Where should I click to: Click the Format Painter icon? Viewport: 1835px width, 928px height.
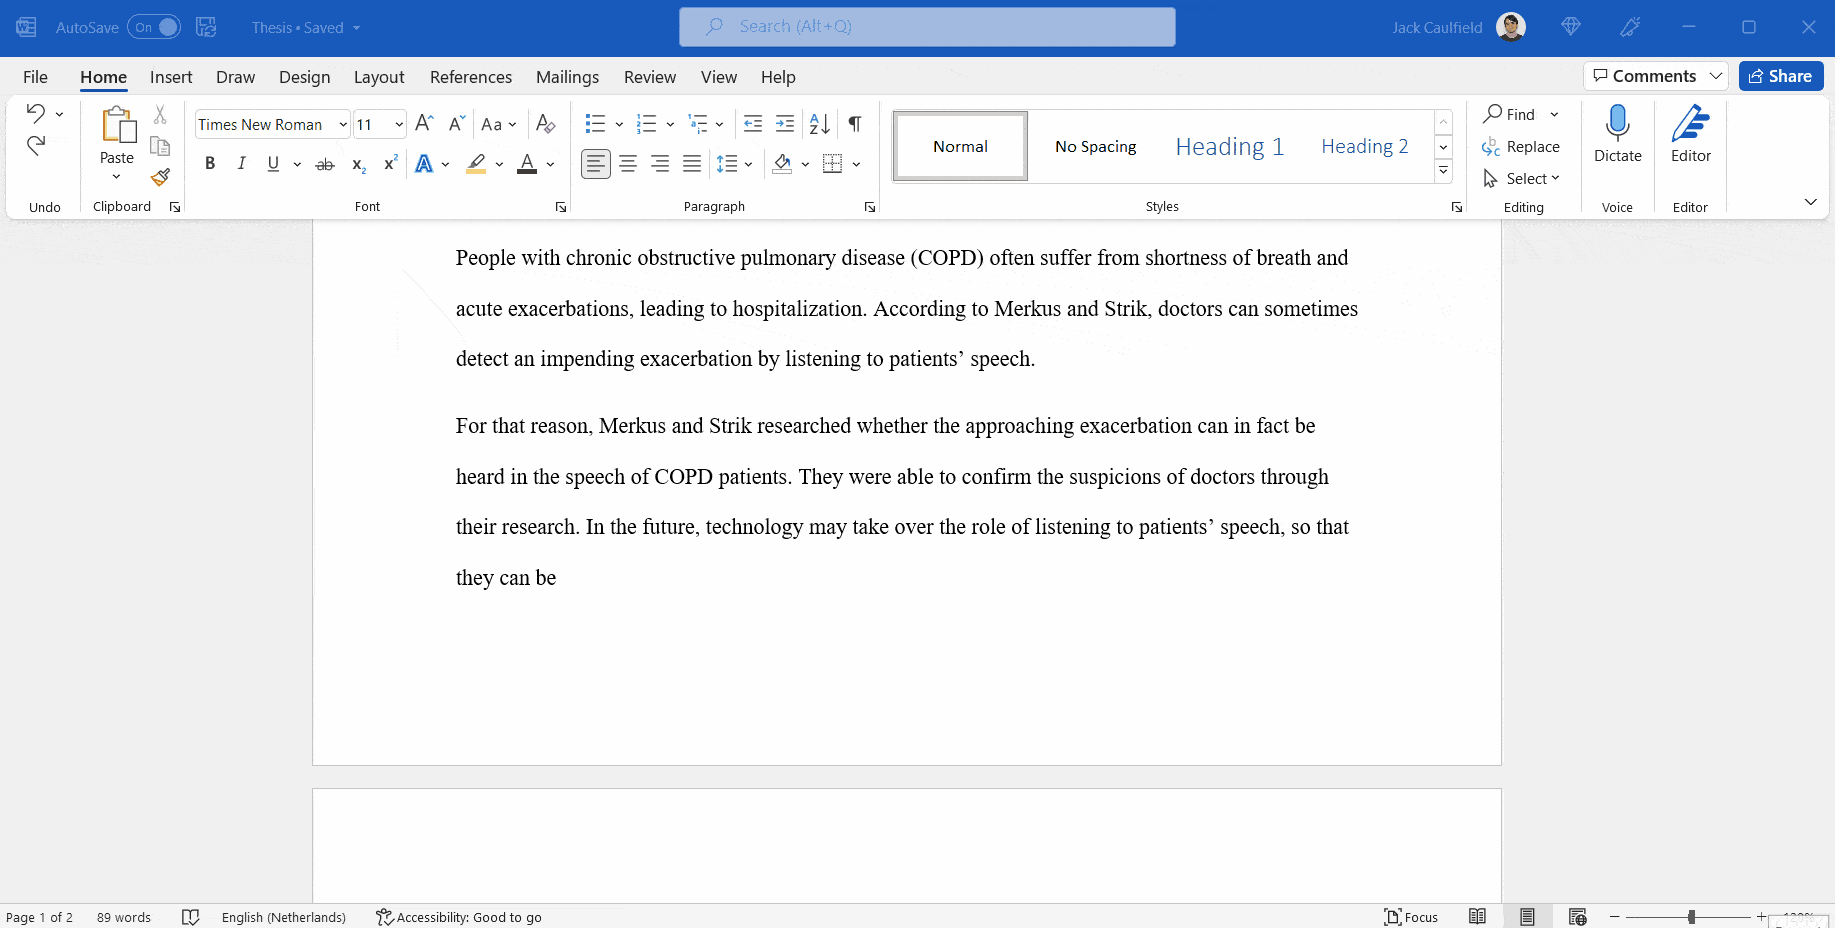tap(160, 178)
